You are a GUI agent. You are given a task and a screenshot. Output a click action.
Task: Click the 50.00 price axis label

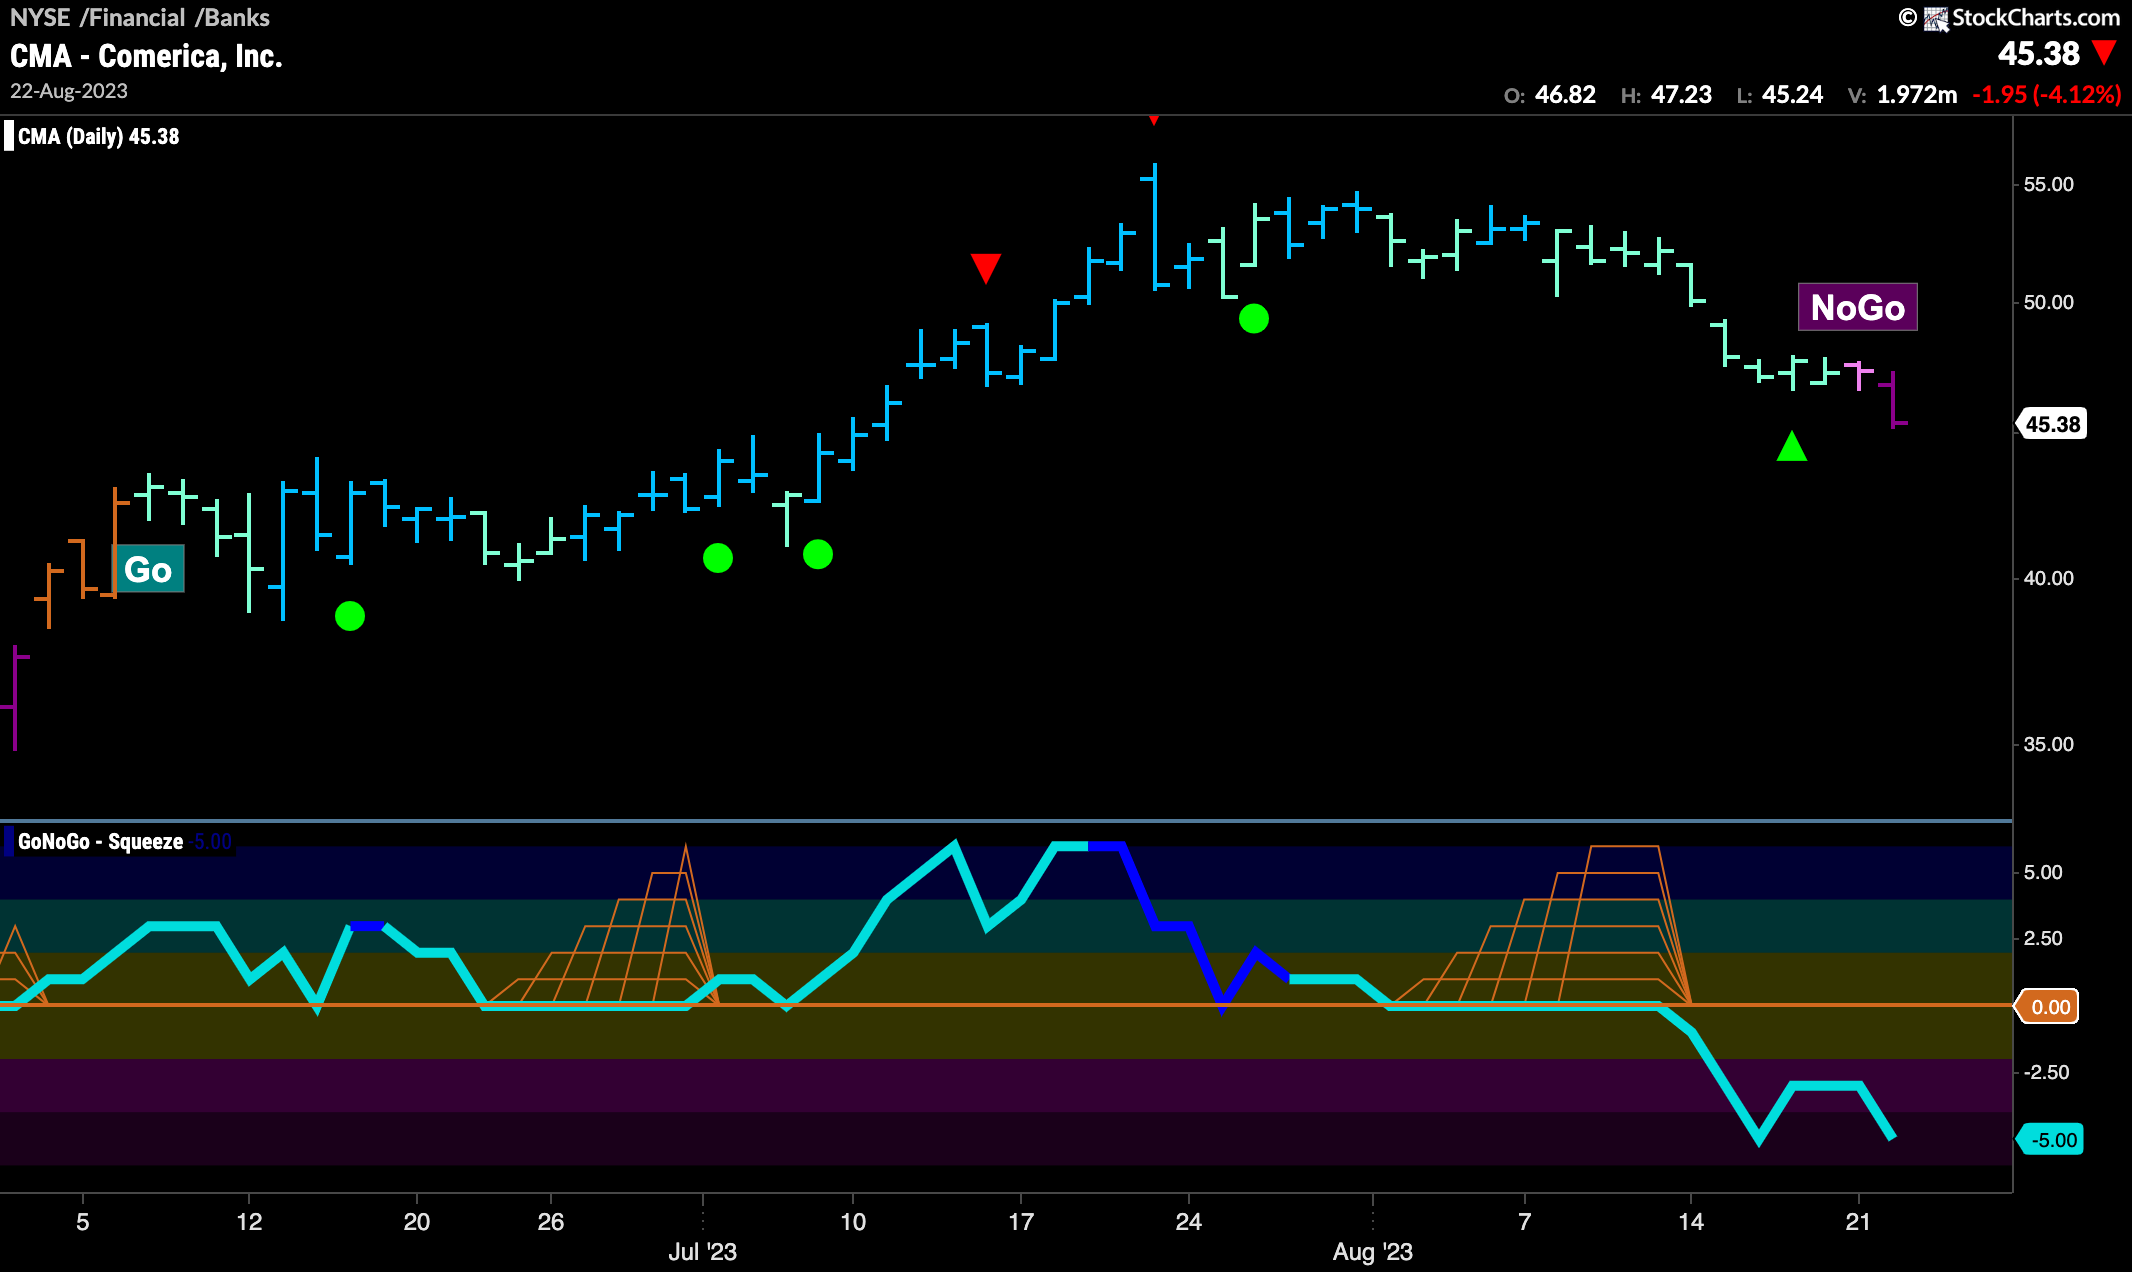tap(2048, 302)
